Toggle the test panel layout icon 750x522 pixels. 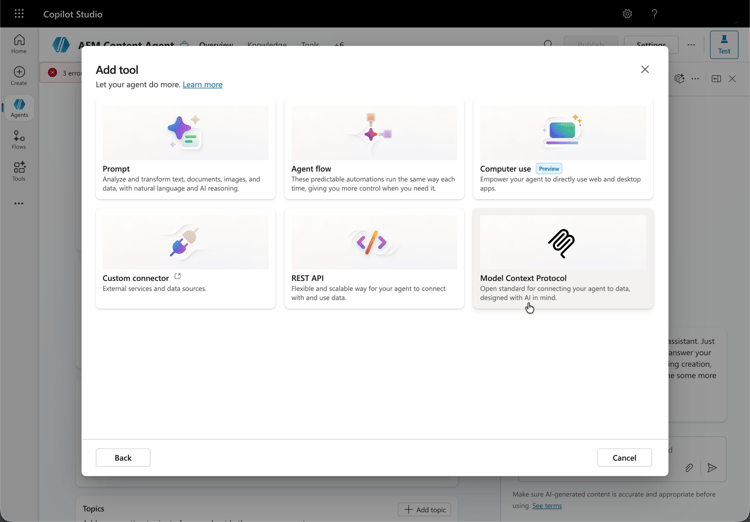[x=716, y=78]
